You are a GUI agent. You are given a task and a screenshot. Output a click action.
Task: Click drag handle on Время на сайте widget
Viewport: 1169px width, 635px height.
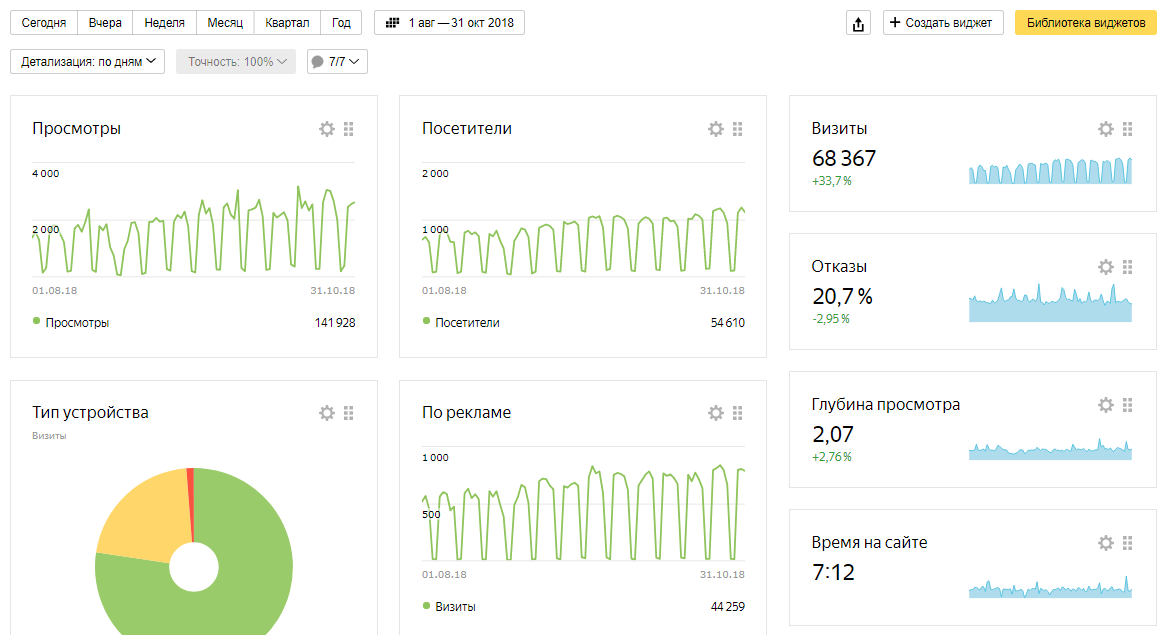tap(1128, 543)
